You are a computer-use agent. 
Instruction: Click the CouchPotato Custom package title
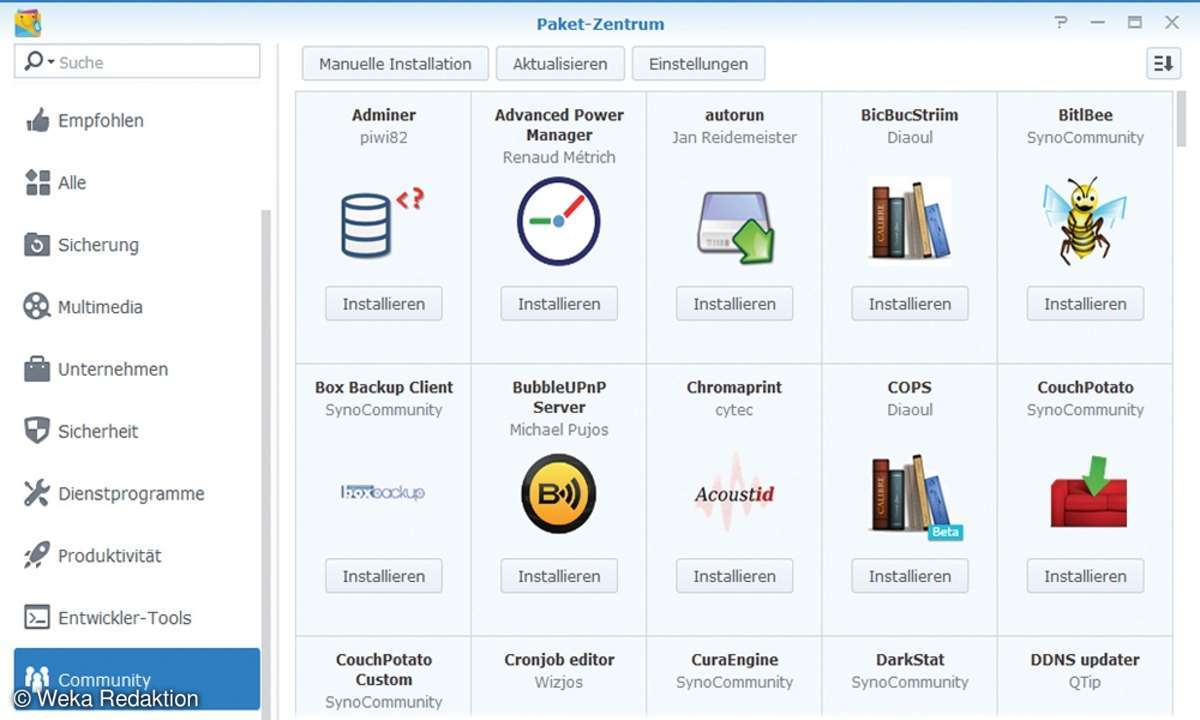[x=383, y=670]
